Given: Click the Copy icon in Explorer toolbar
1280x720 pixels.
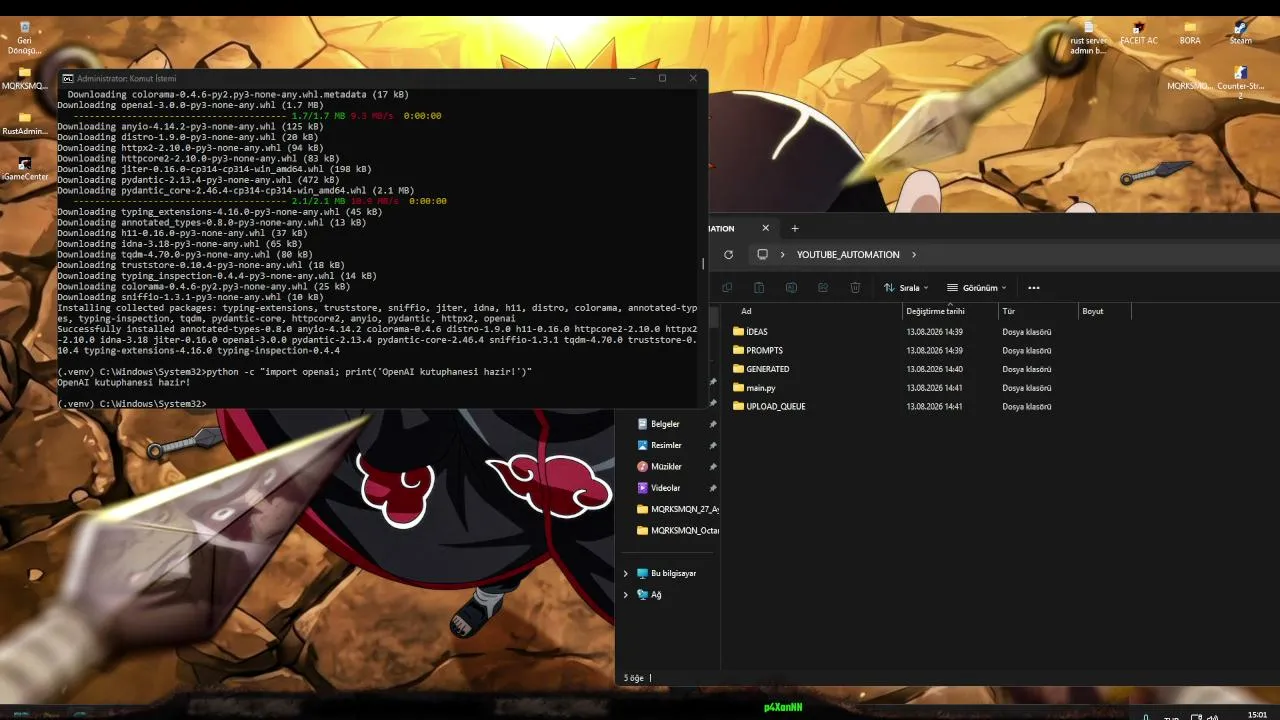Looking at the screenshot, I should [727, 288].
